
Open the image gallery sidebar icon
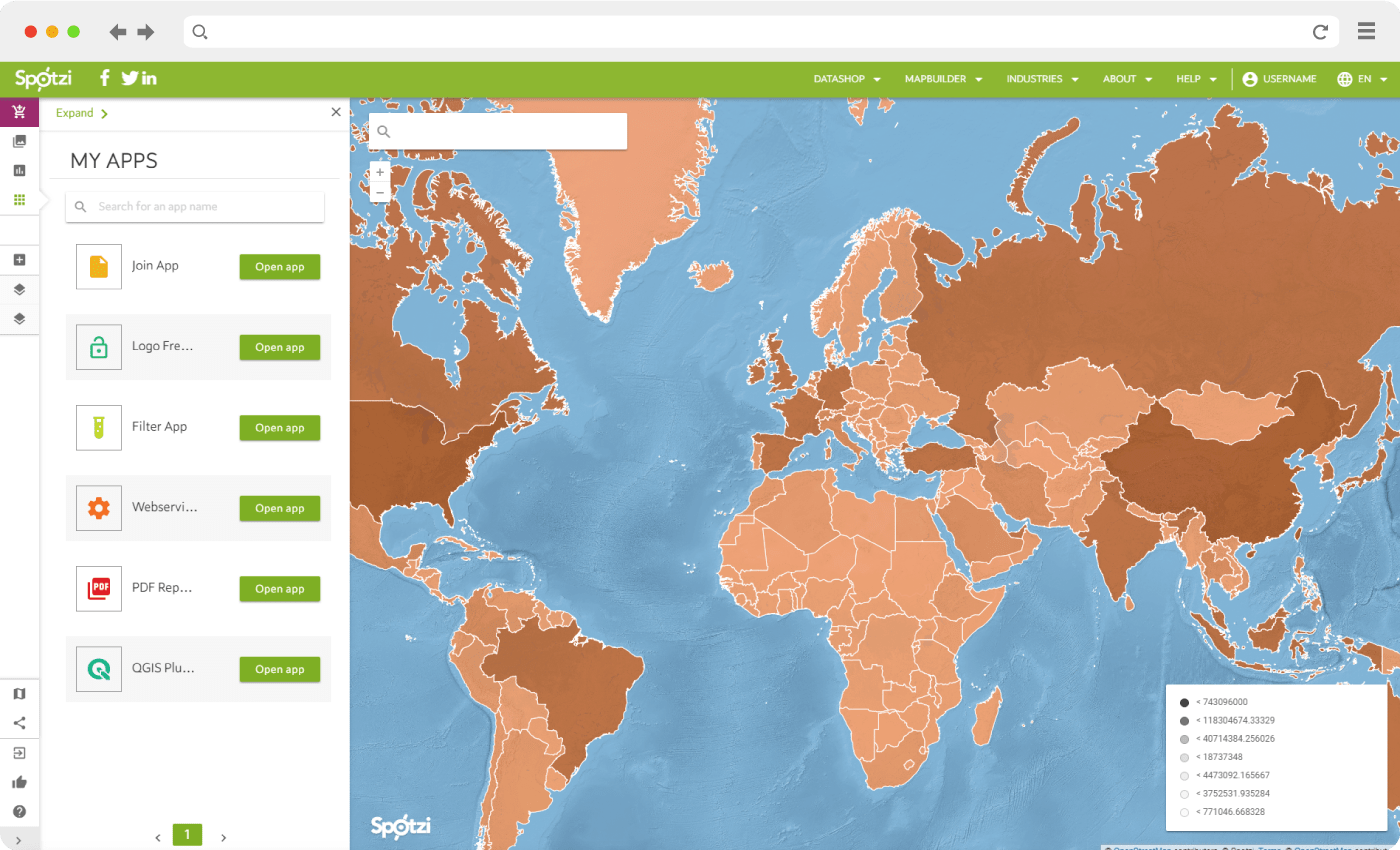coord(19,141)
